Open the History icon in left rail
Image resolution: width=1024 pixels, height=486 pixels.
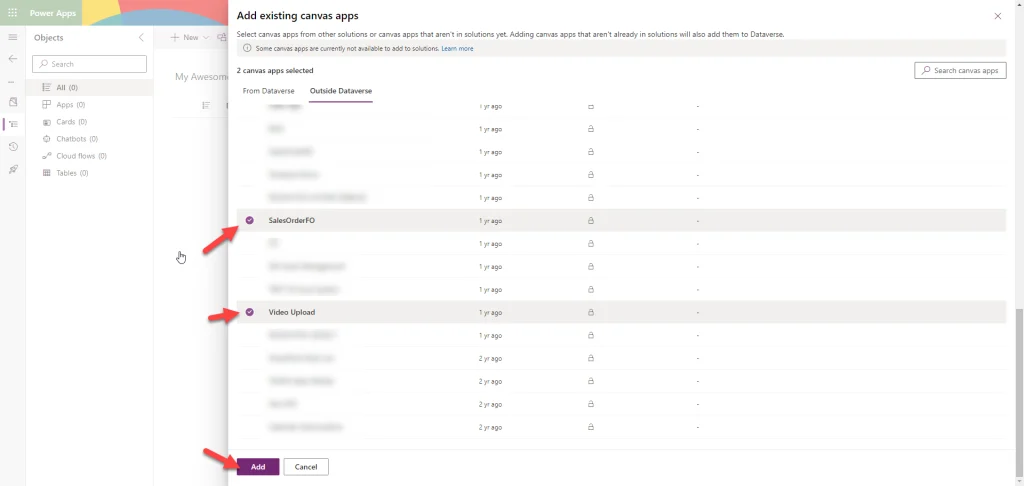tap(12, 146)
